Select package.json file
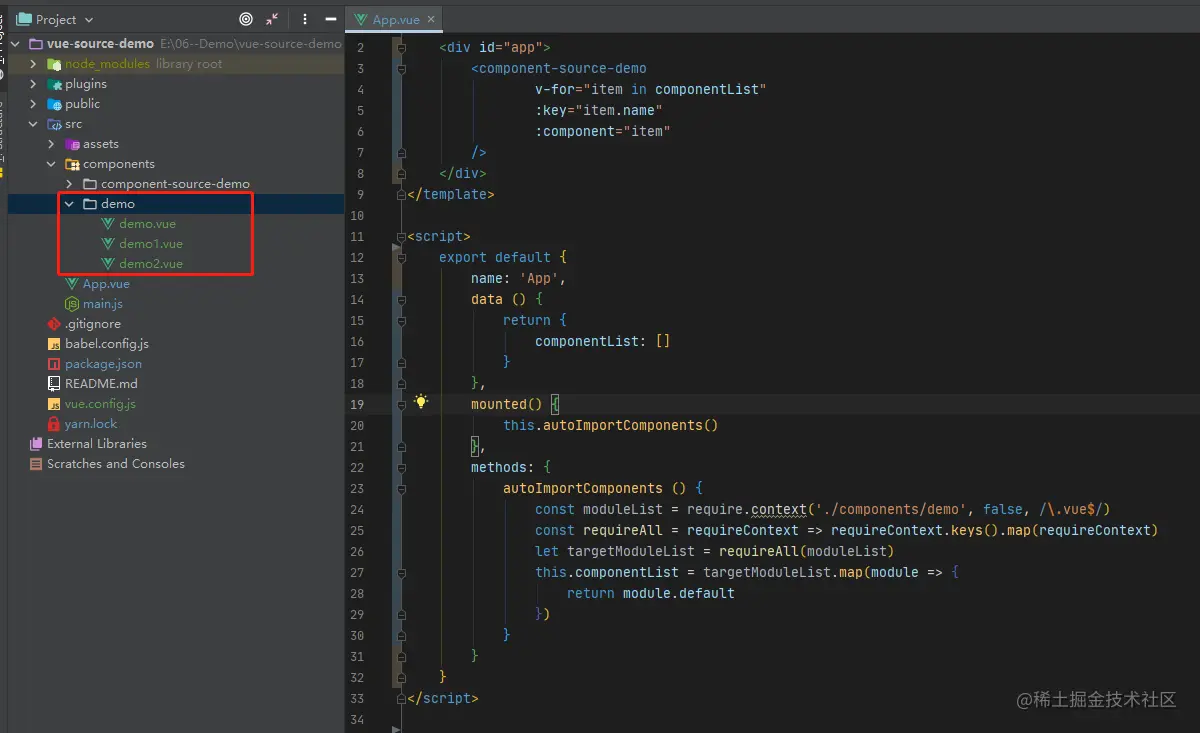Screen dimensions: 1200x733 [x=103, y=364]
